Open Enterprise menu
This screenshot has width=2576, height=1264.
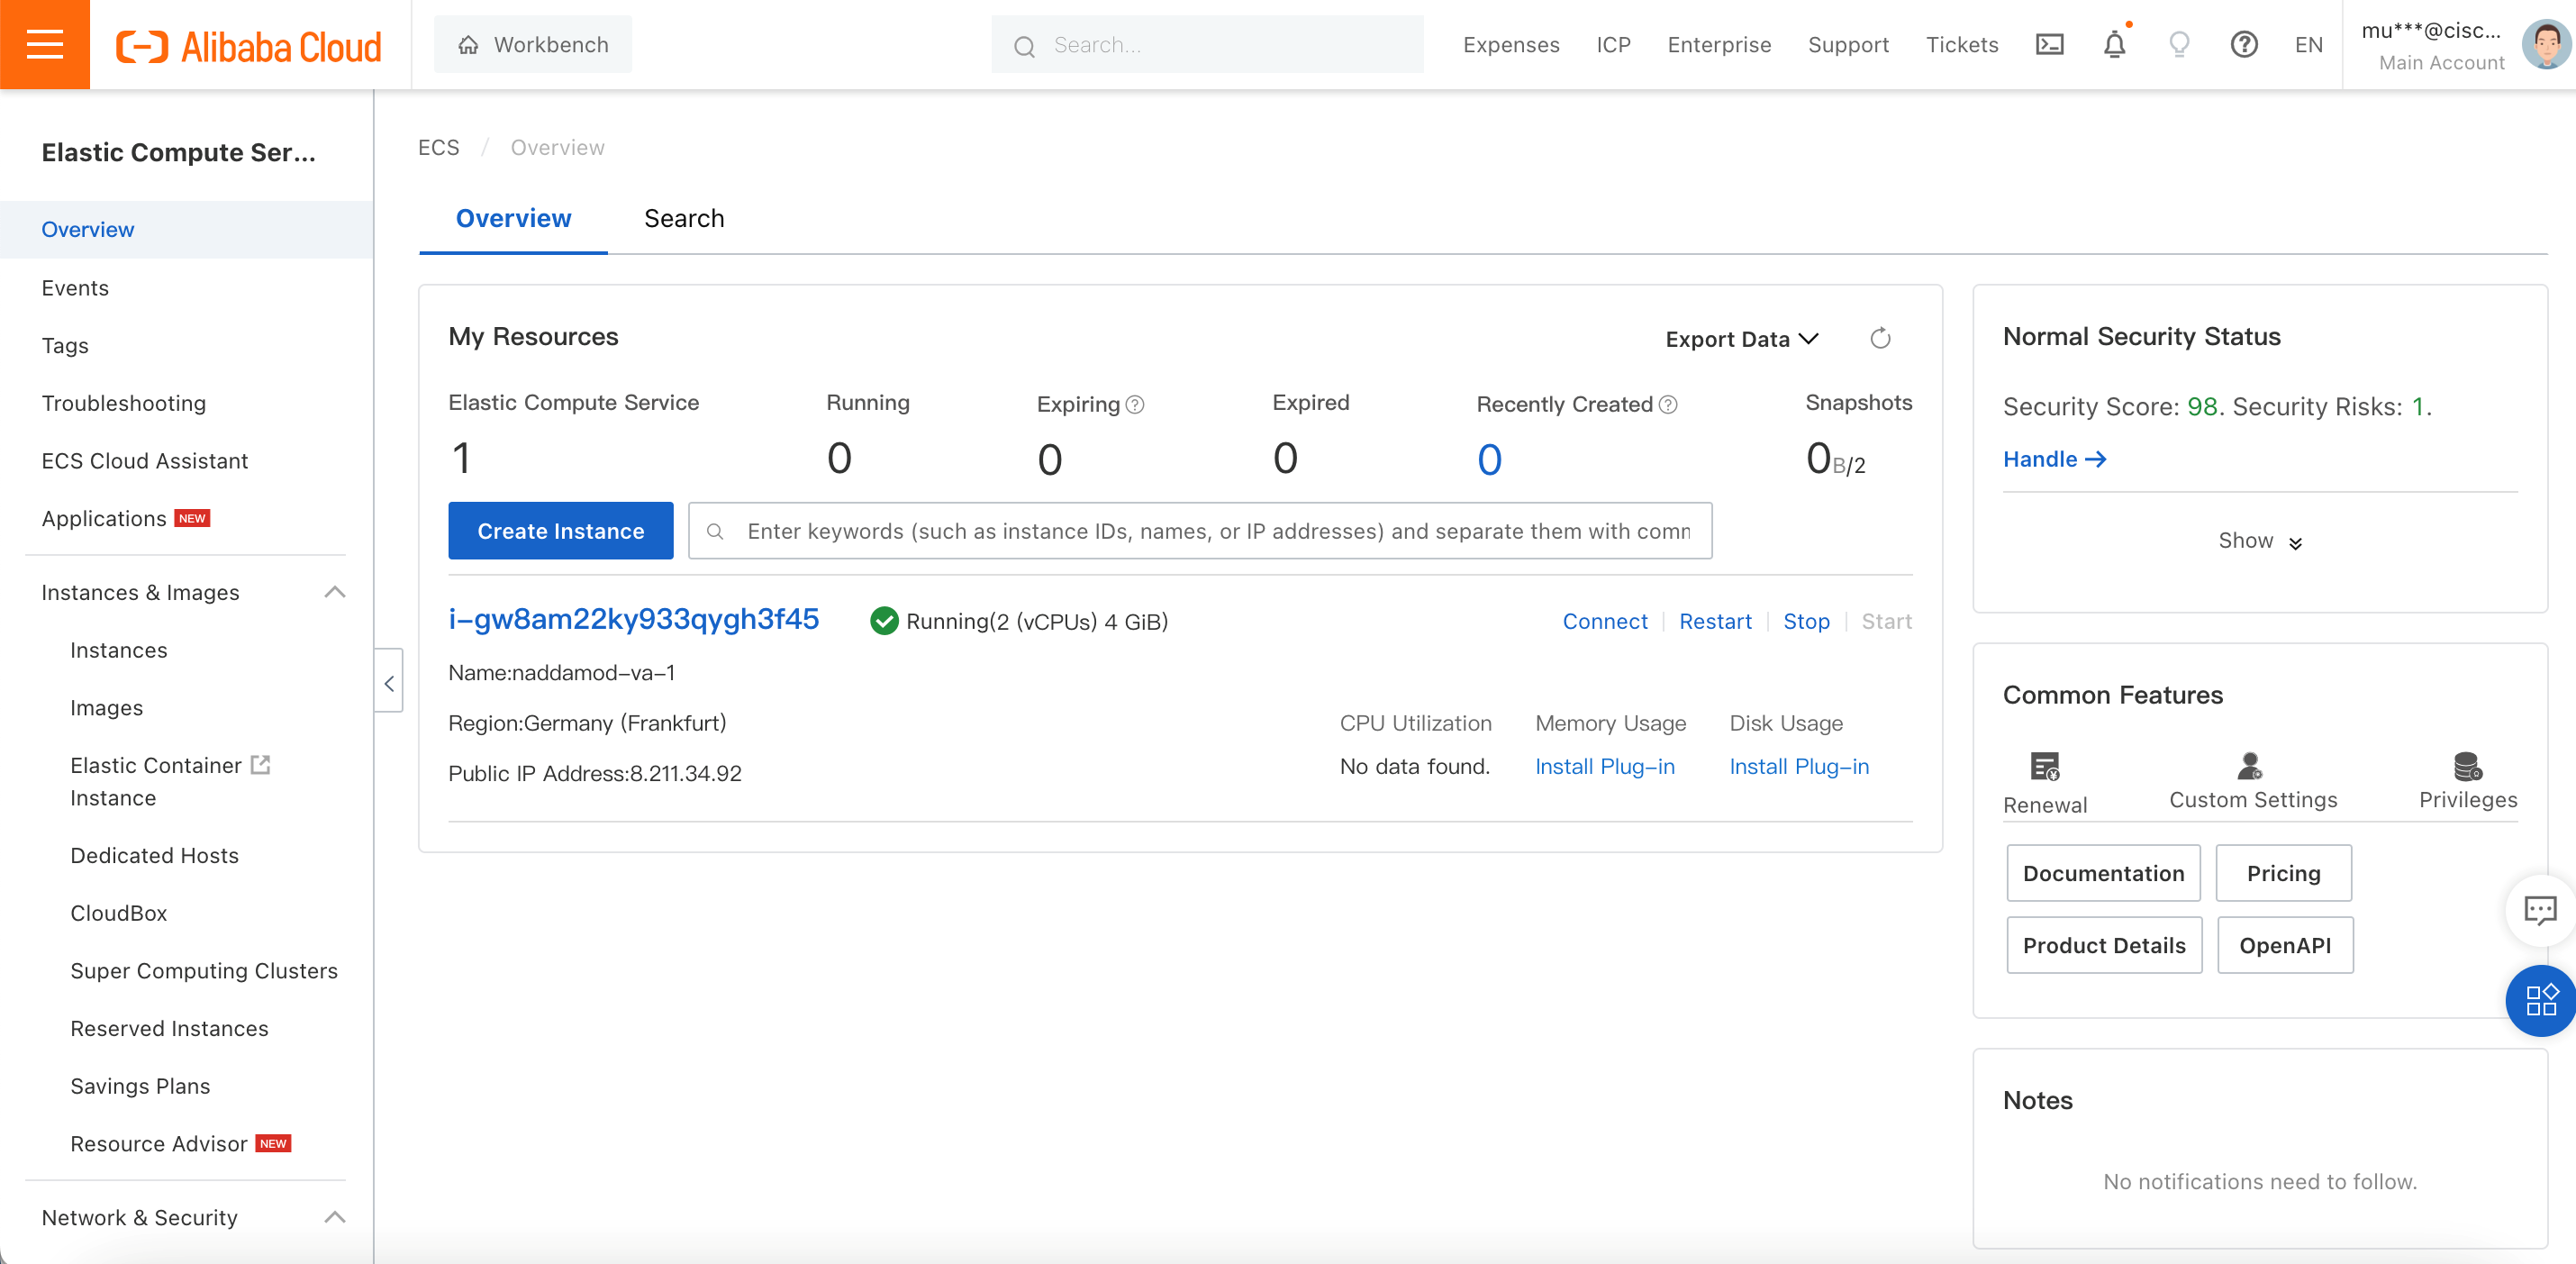1719,45
